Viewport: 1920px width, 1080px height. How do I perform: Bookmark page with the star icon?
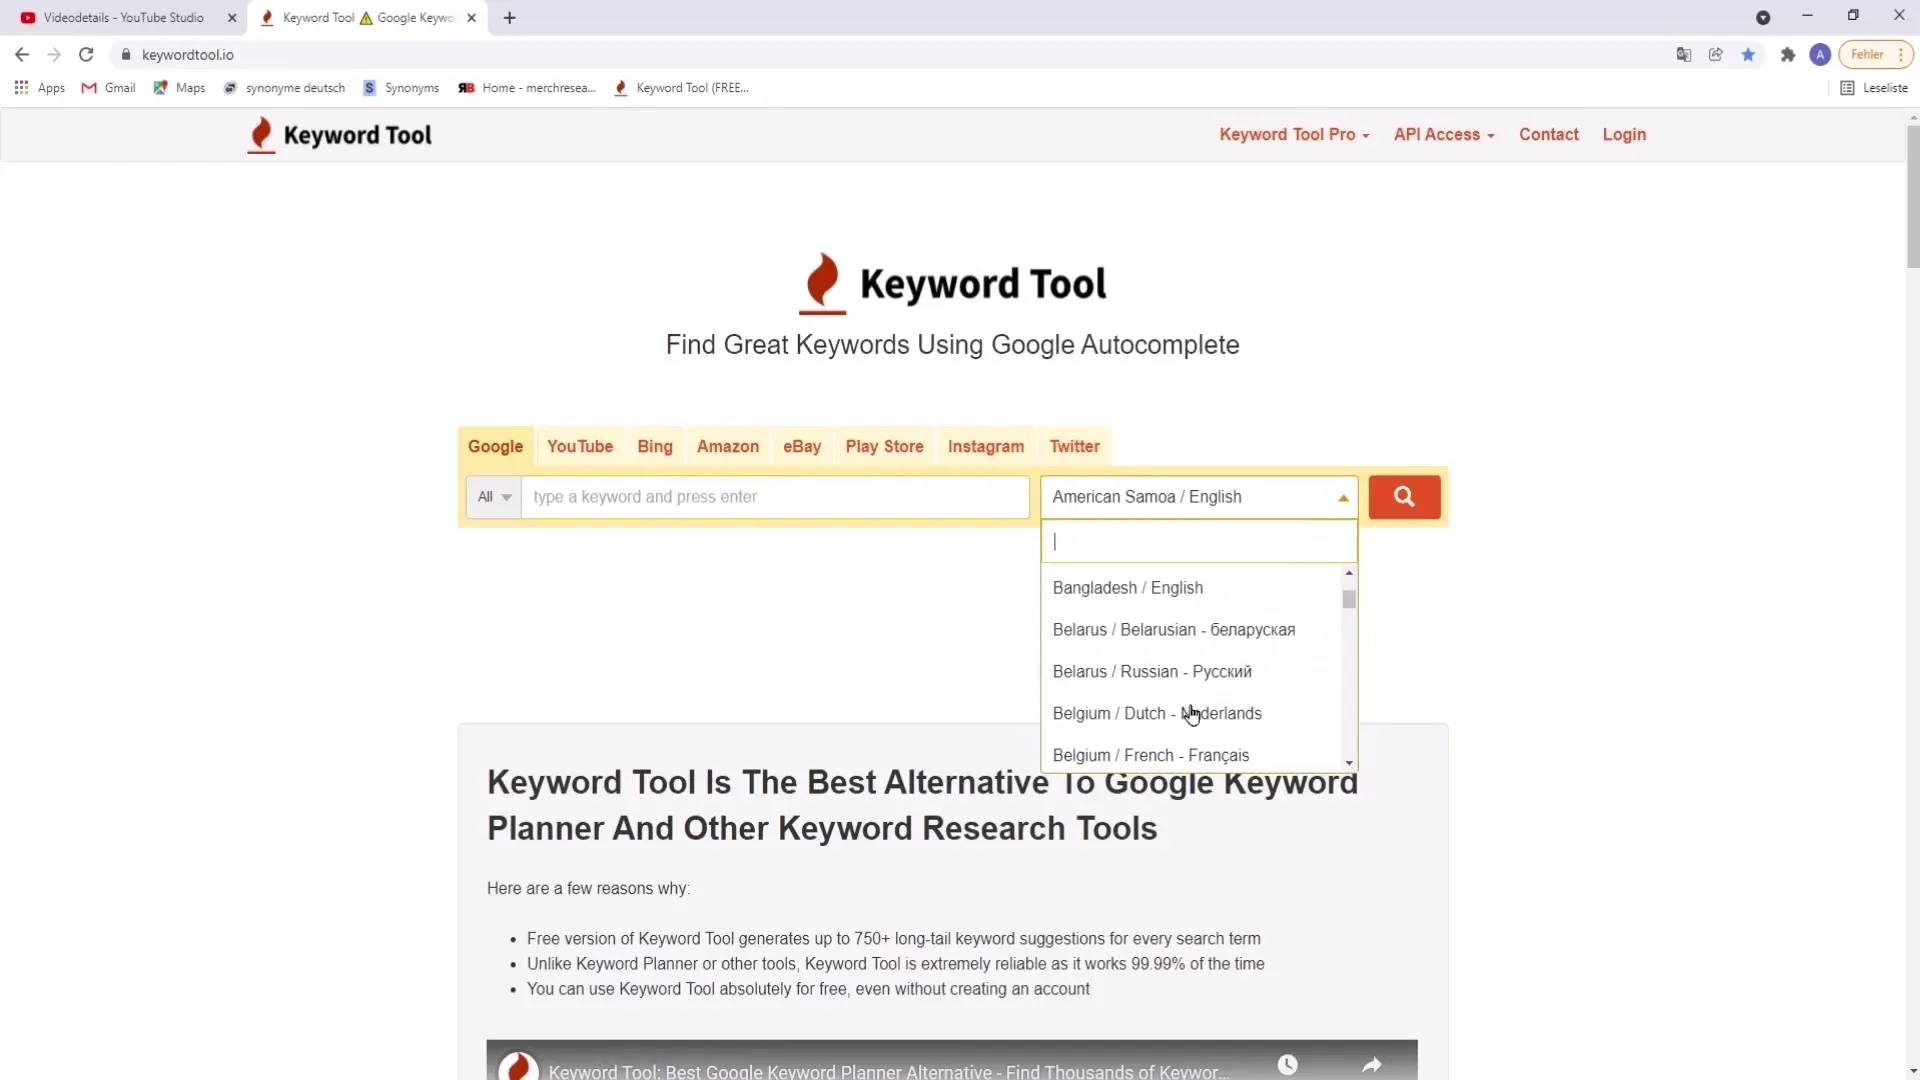click(1748, 55)
